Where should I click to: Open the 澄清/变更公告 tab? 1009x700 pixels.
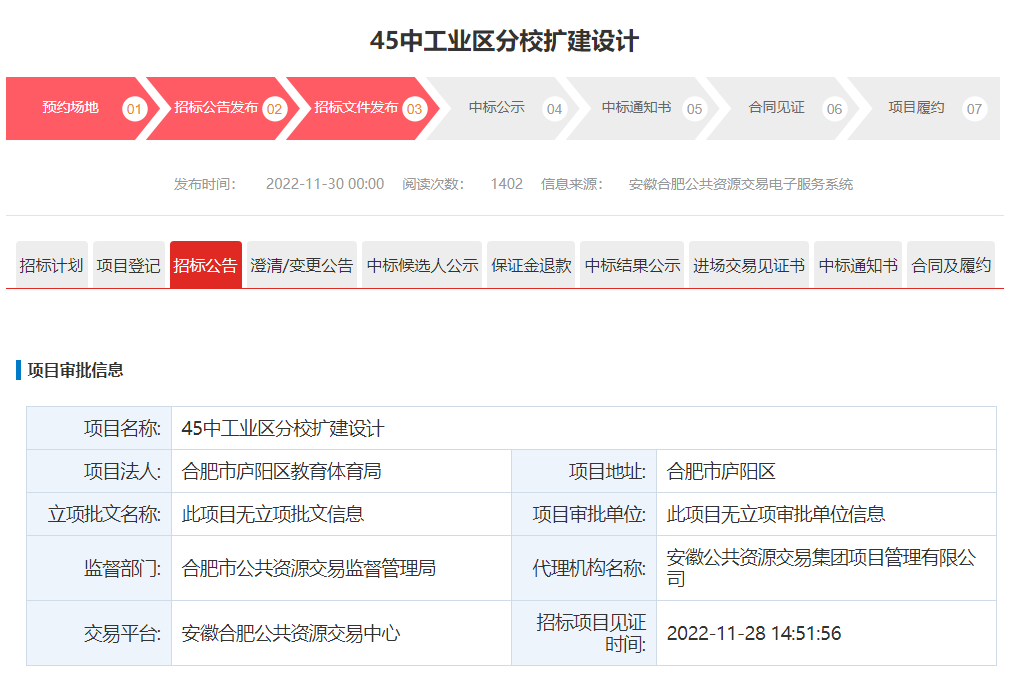(302, 265)
